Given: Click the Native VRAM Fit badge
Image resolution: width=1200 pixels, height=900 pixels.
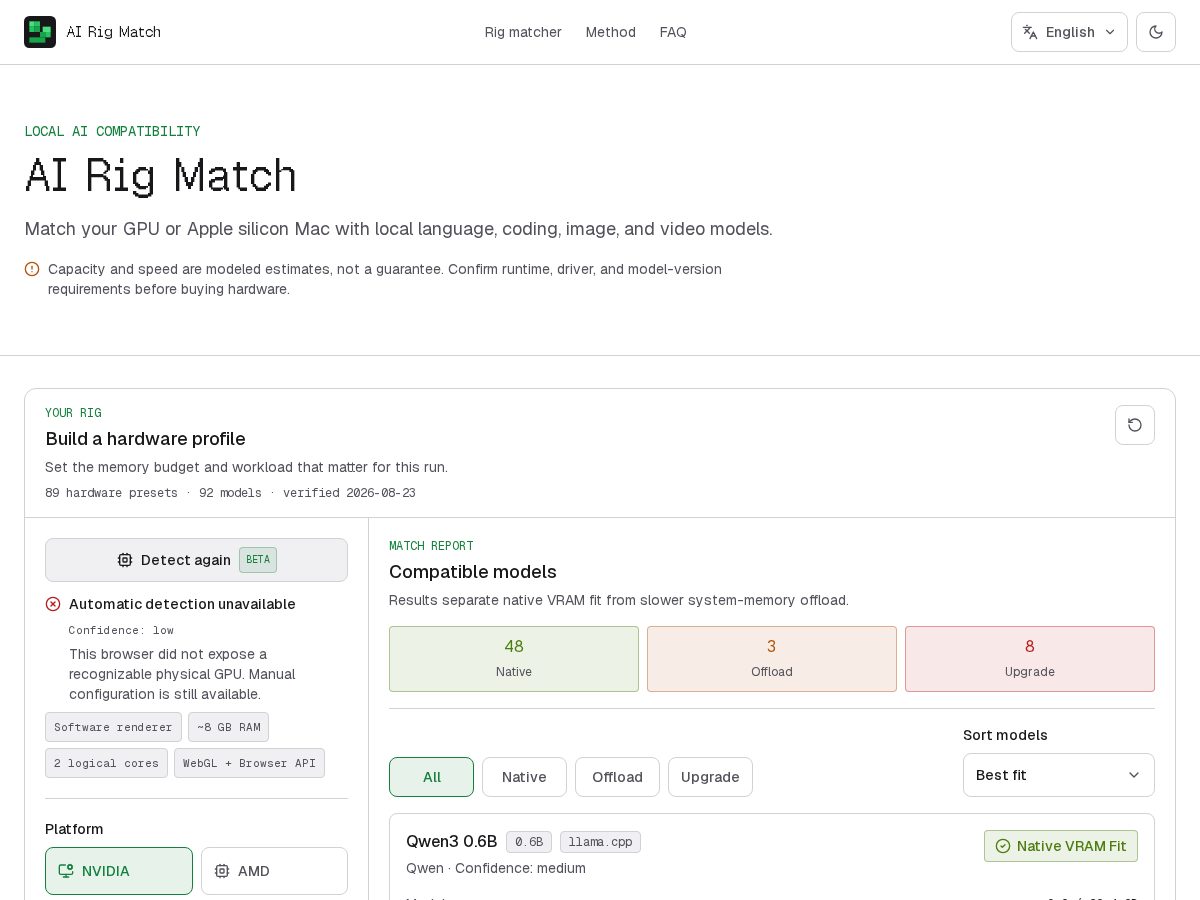Looking at the screenshot, I should (1061, 846).
